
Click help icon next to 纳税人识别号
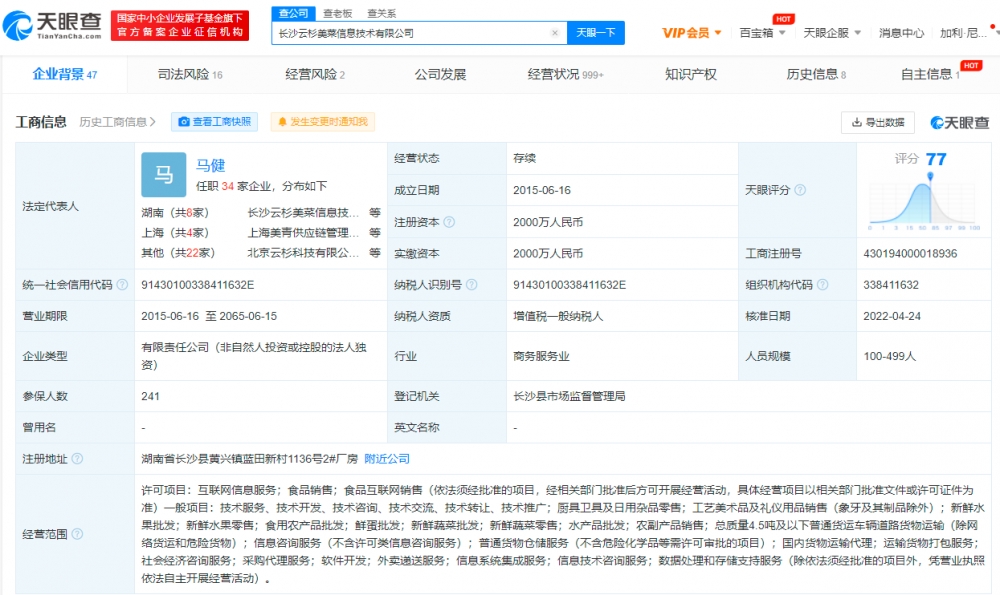tap(471, 284)
